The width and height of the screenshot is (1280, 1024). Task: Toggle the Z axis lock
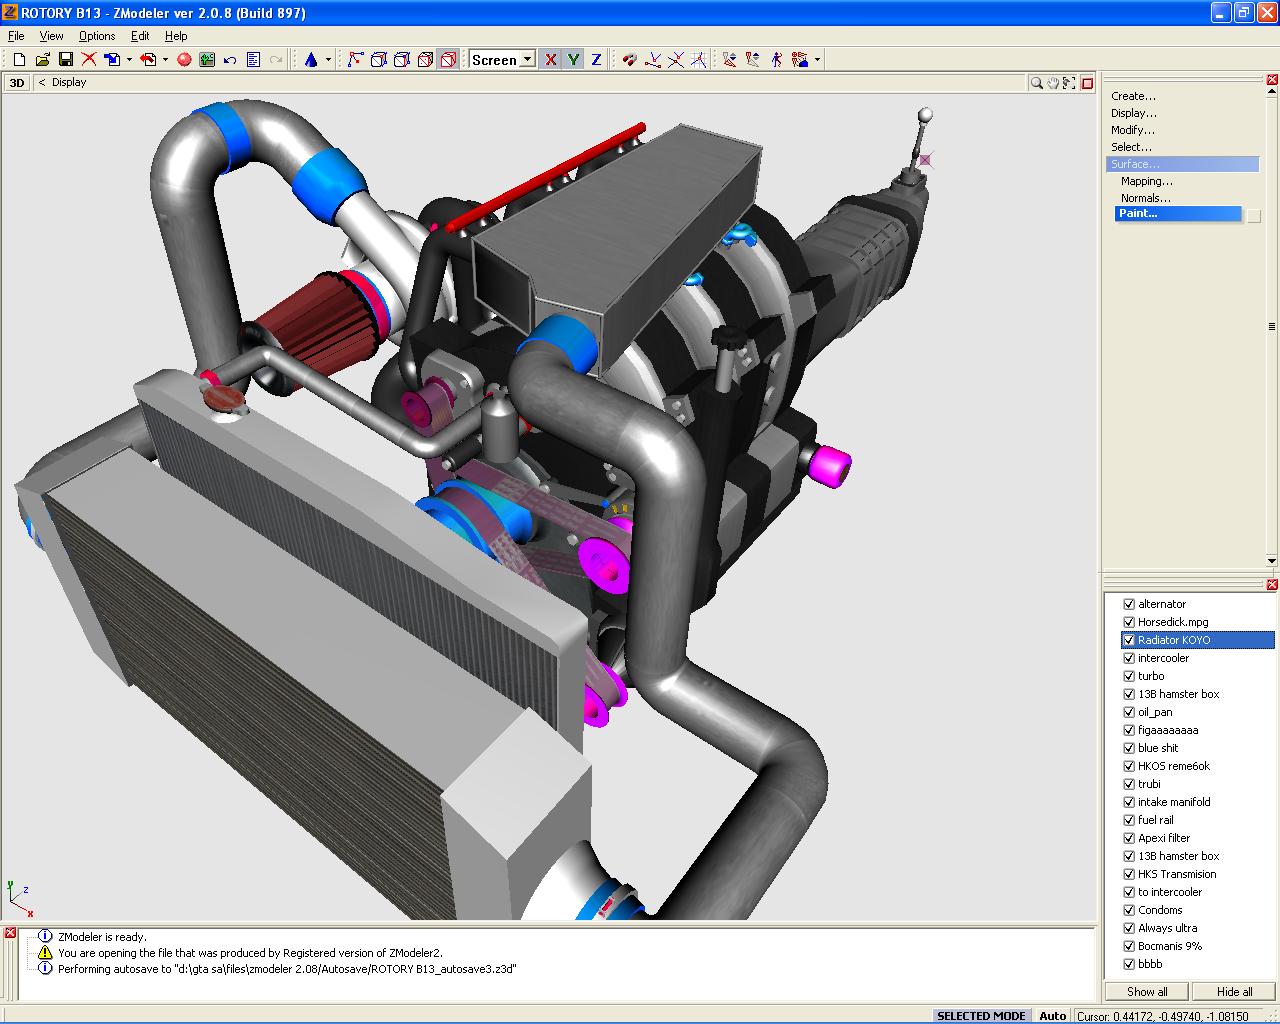pyautogui.click(x=597, y=60)
